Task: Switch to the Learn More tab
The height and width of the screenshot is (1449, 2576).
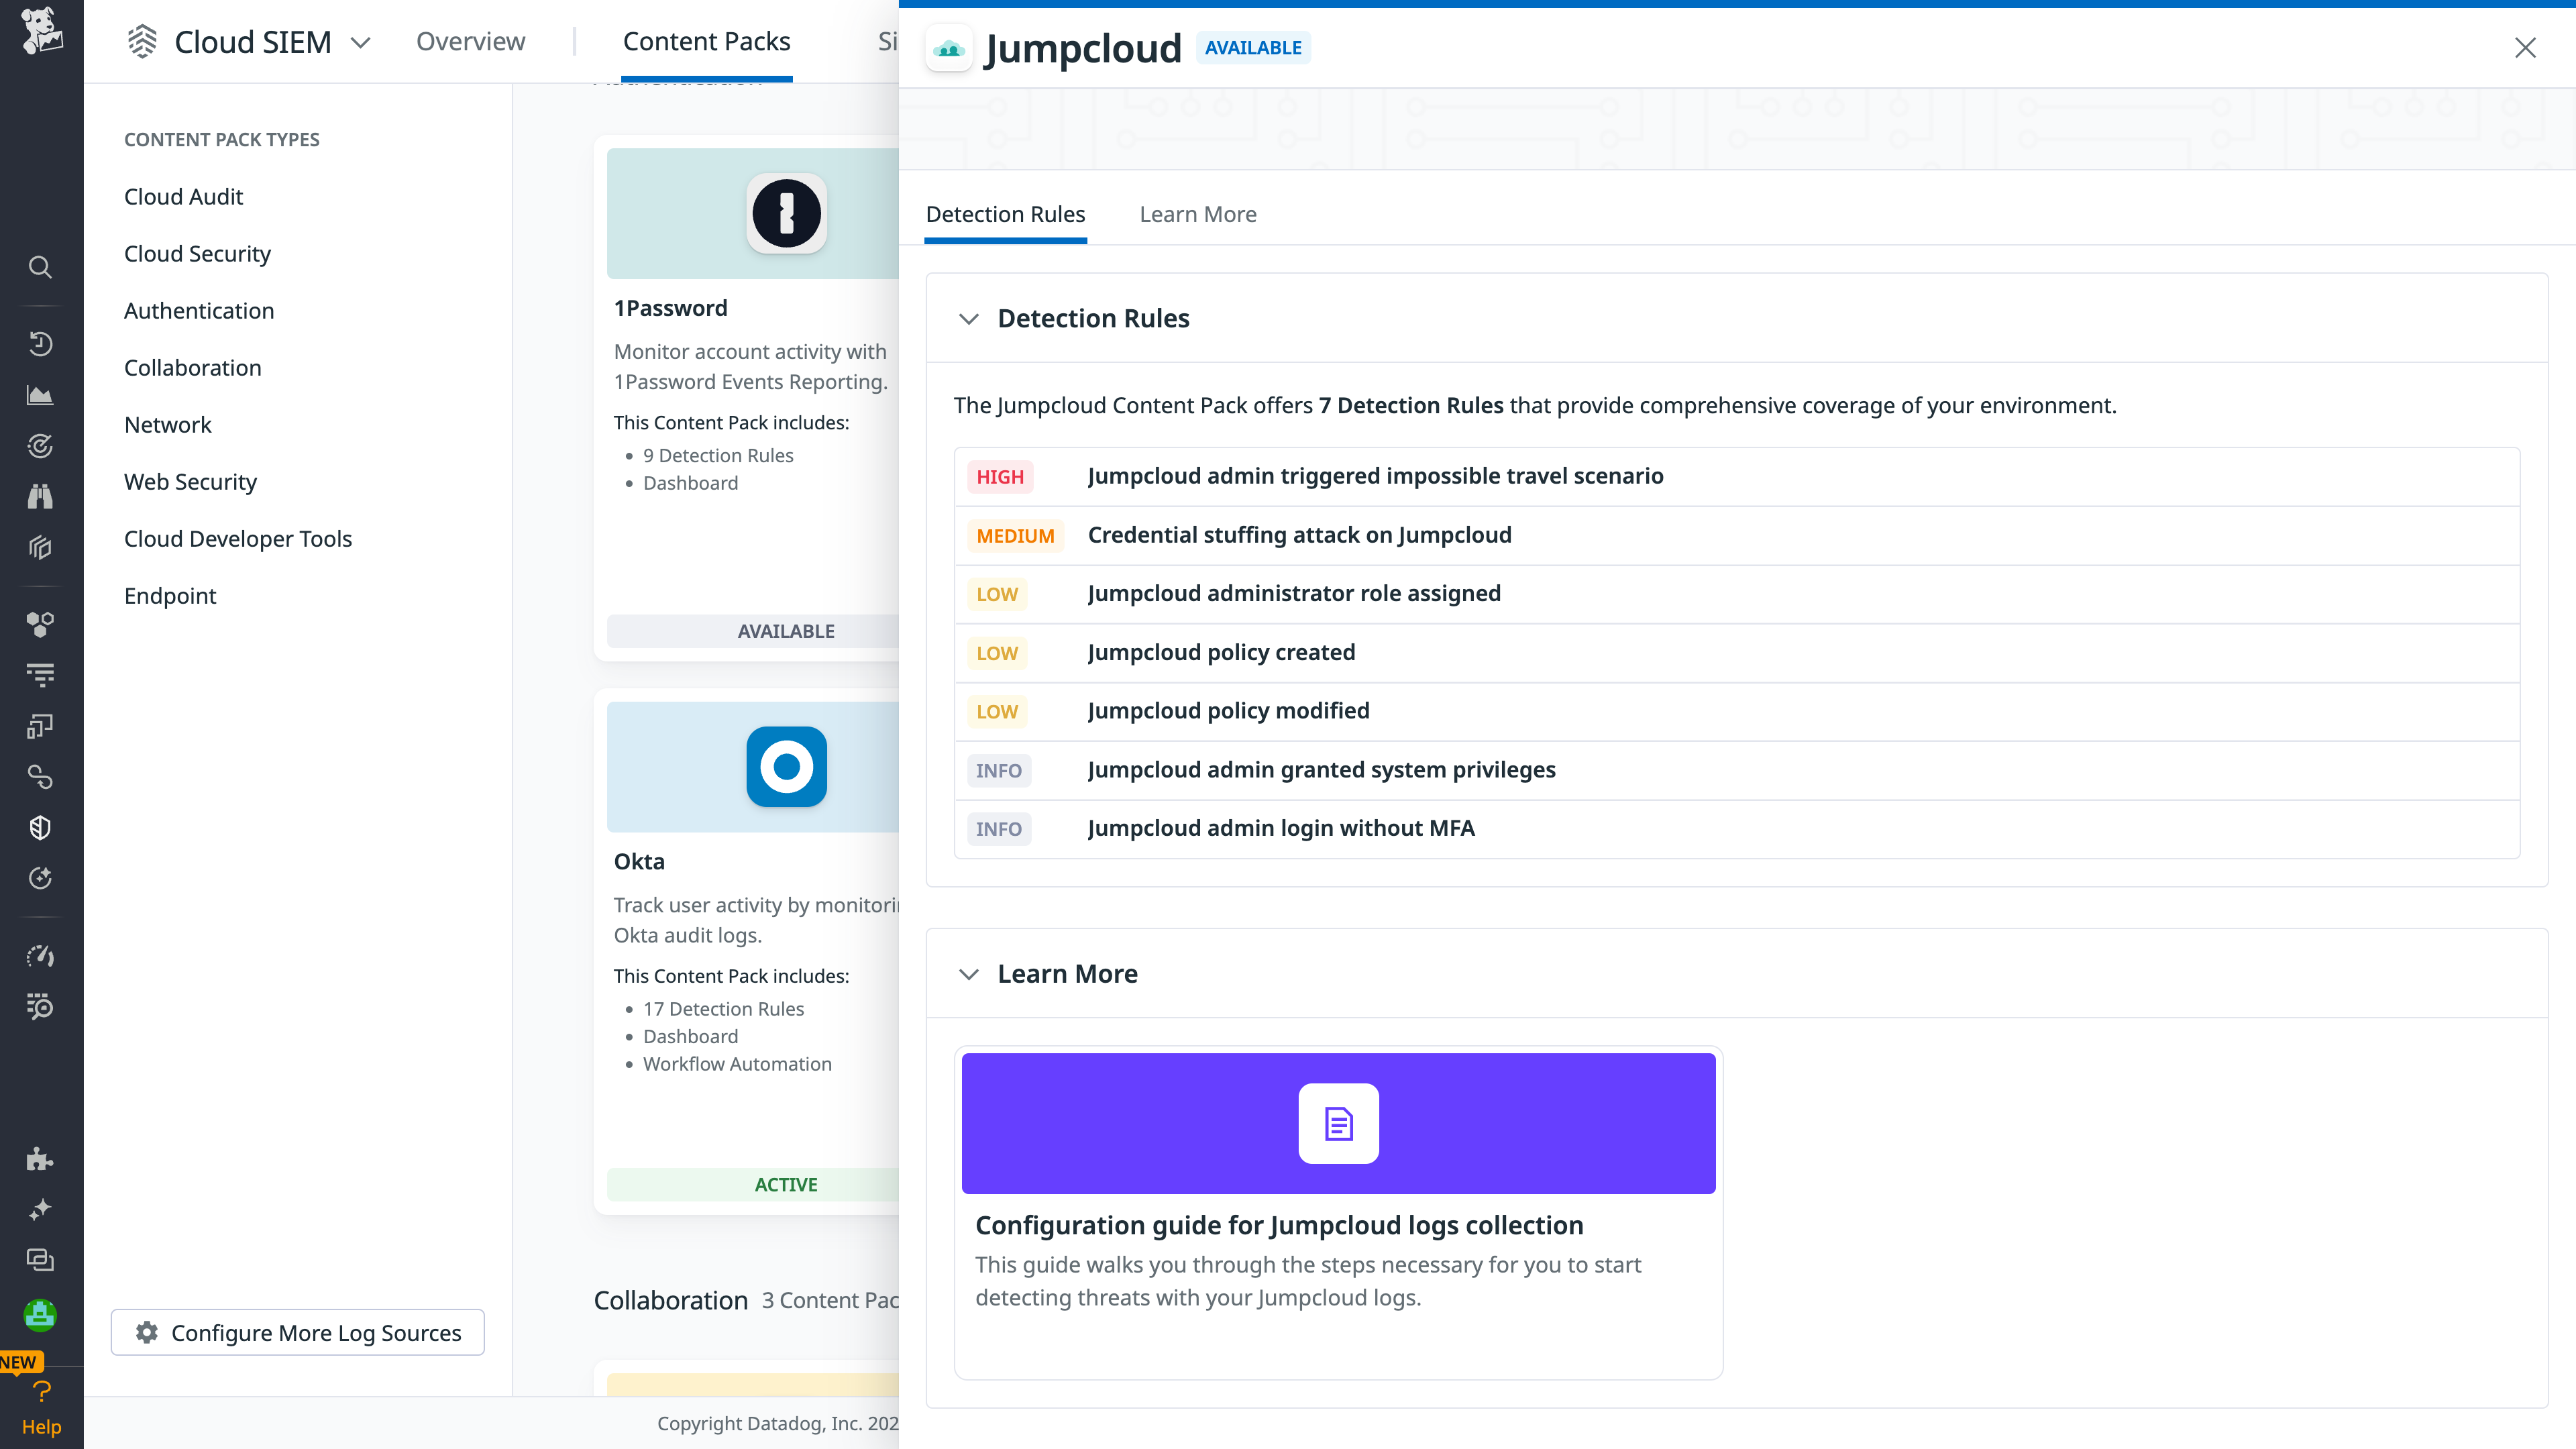Action: pyautogui.click(x=1197, y=214)
